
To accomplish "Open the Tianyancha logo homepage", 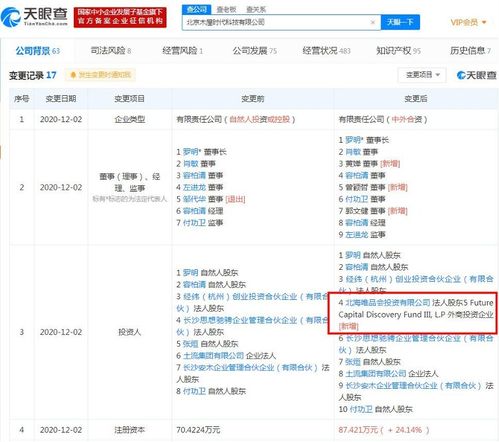I will (34, 17).
